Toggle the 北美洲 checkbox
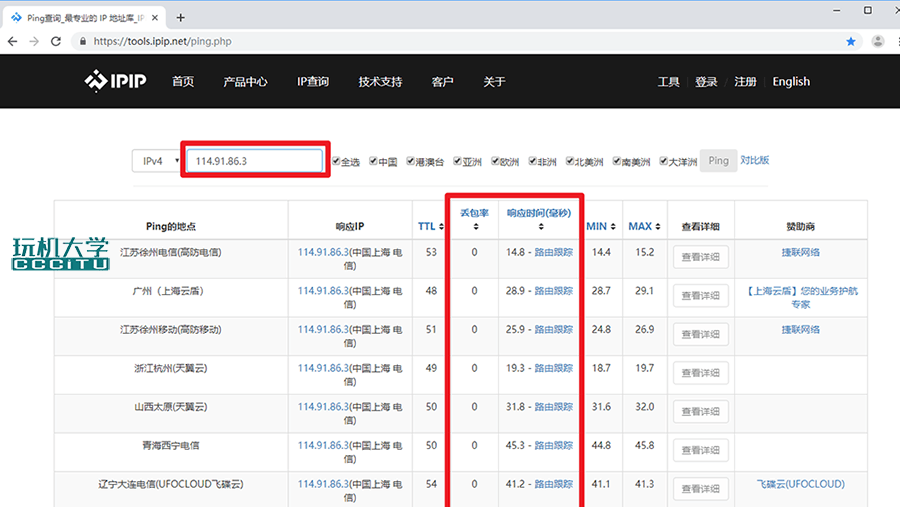This screenshot has width=900, height=507. click(570, 161)
